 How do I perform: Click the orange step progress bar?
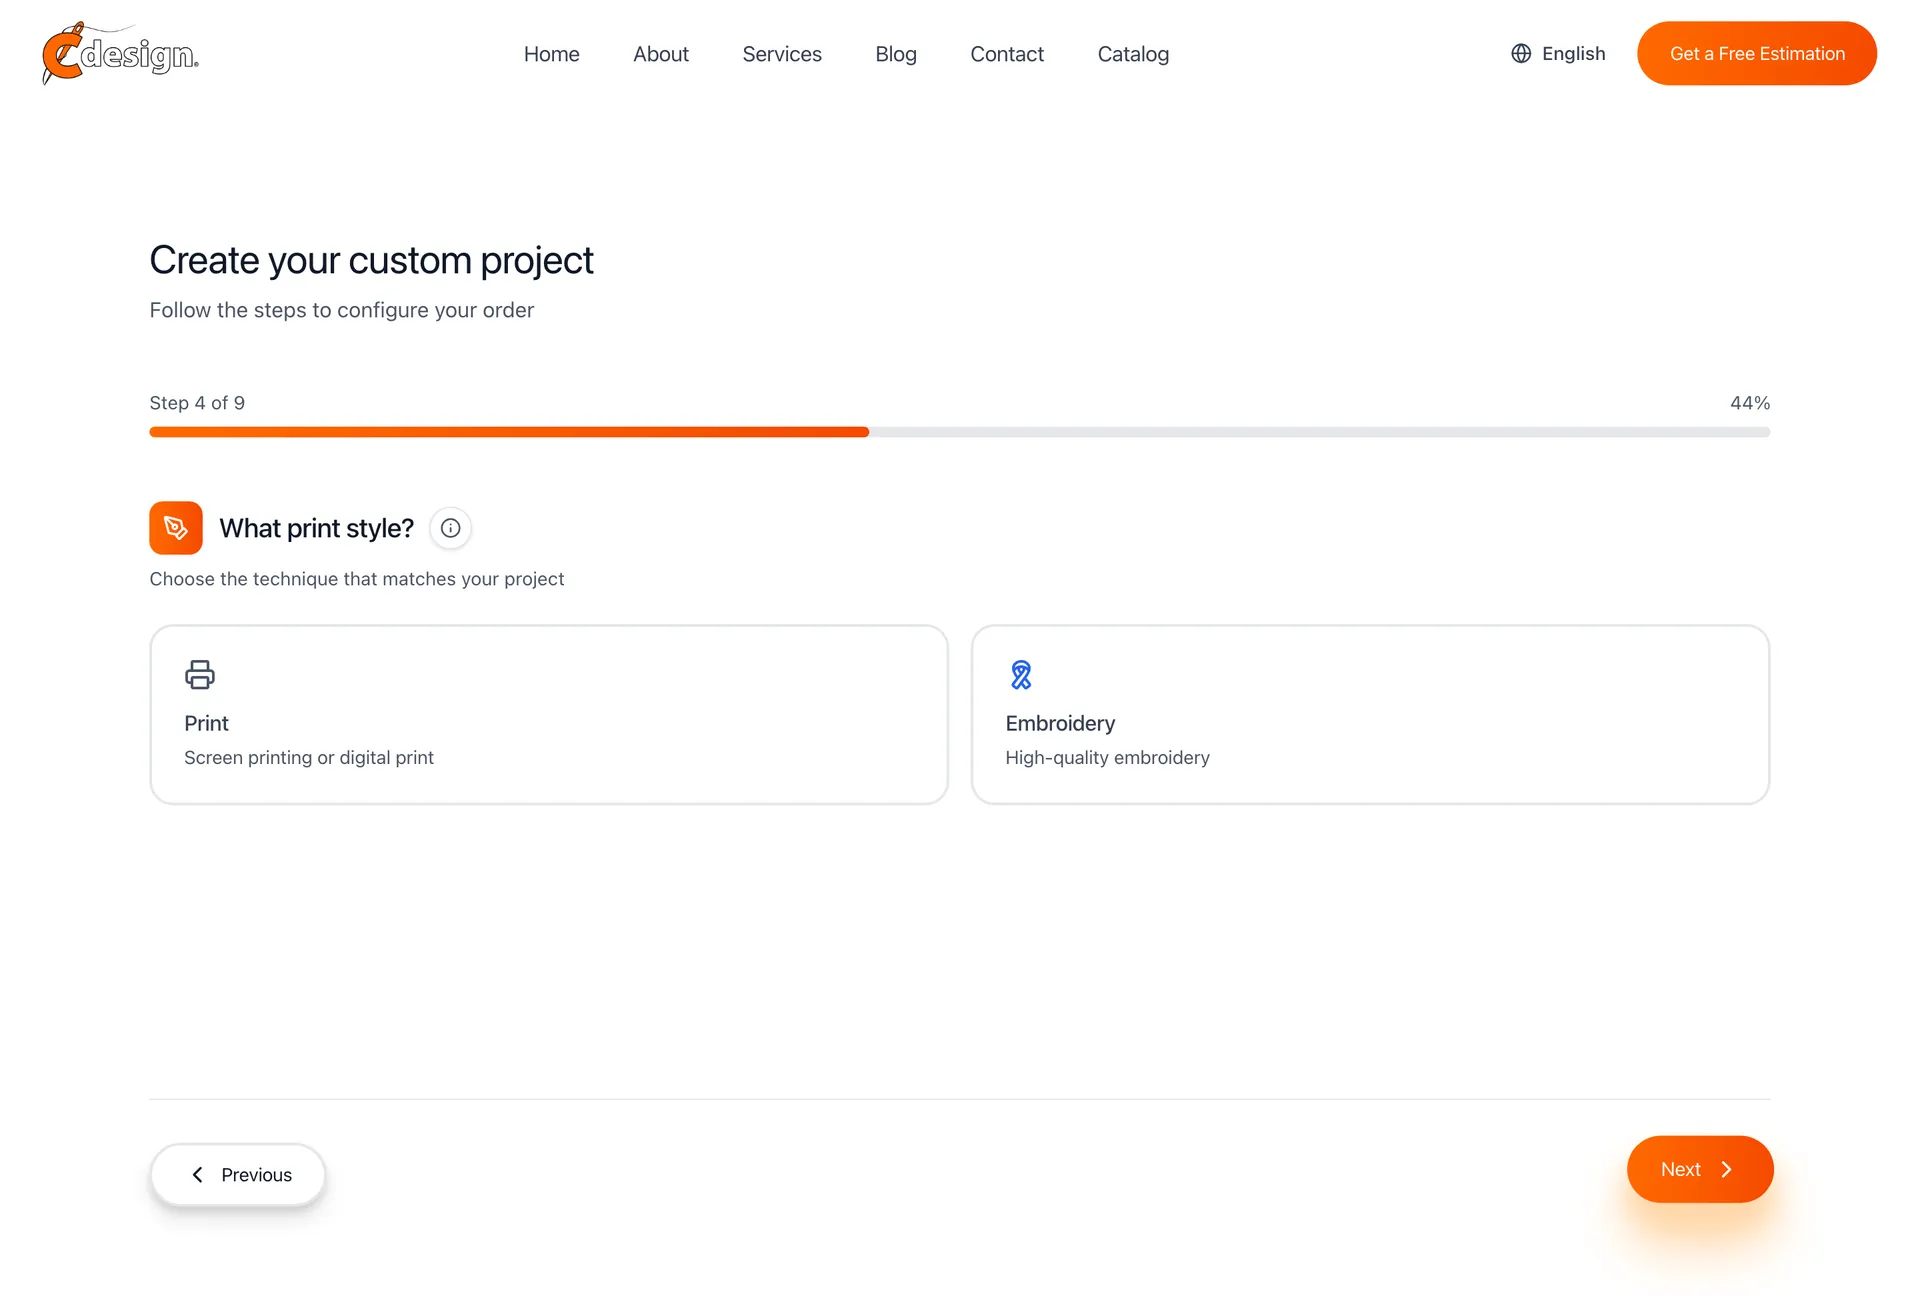[x=509, y=432]
